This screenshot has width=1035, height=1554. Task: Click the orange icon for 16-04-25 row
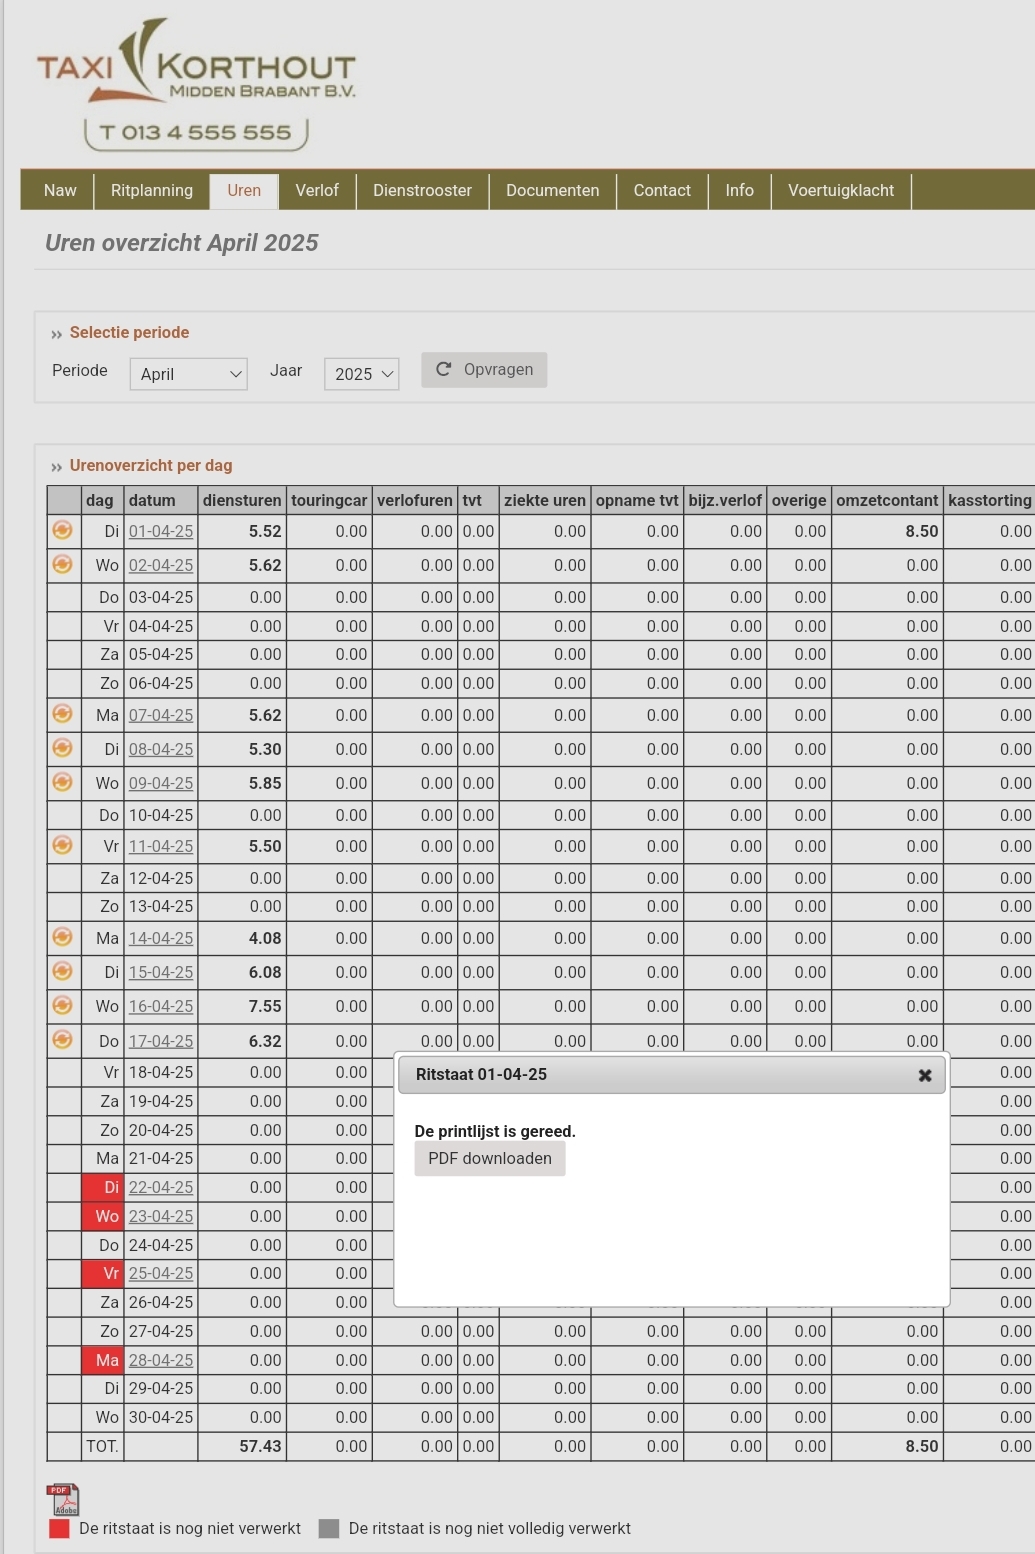pos(62,1005)
